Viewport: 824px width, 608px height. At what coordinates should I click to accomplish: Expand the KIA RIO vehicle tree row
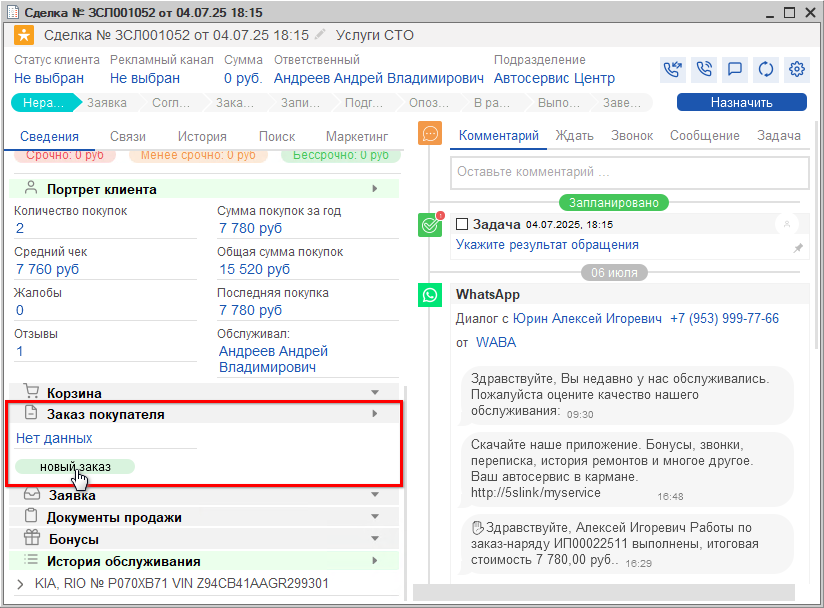[20, 583]
